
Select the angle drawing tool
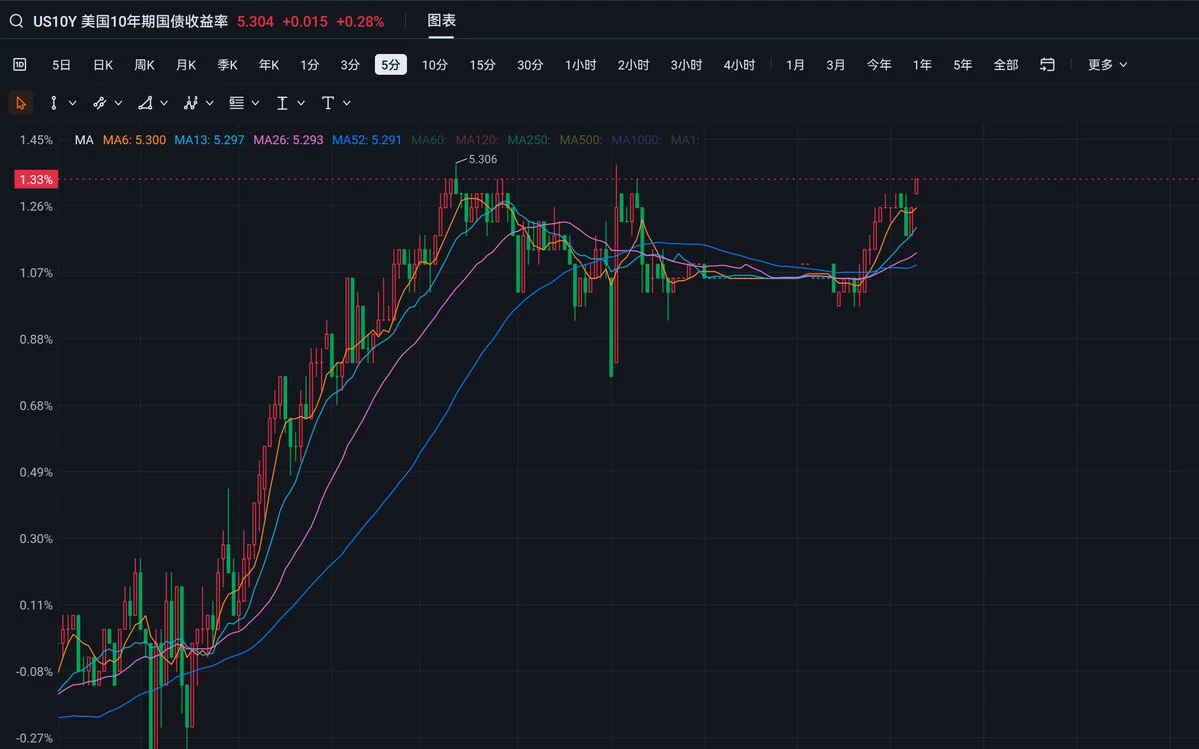(145, 103)
